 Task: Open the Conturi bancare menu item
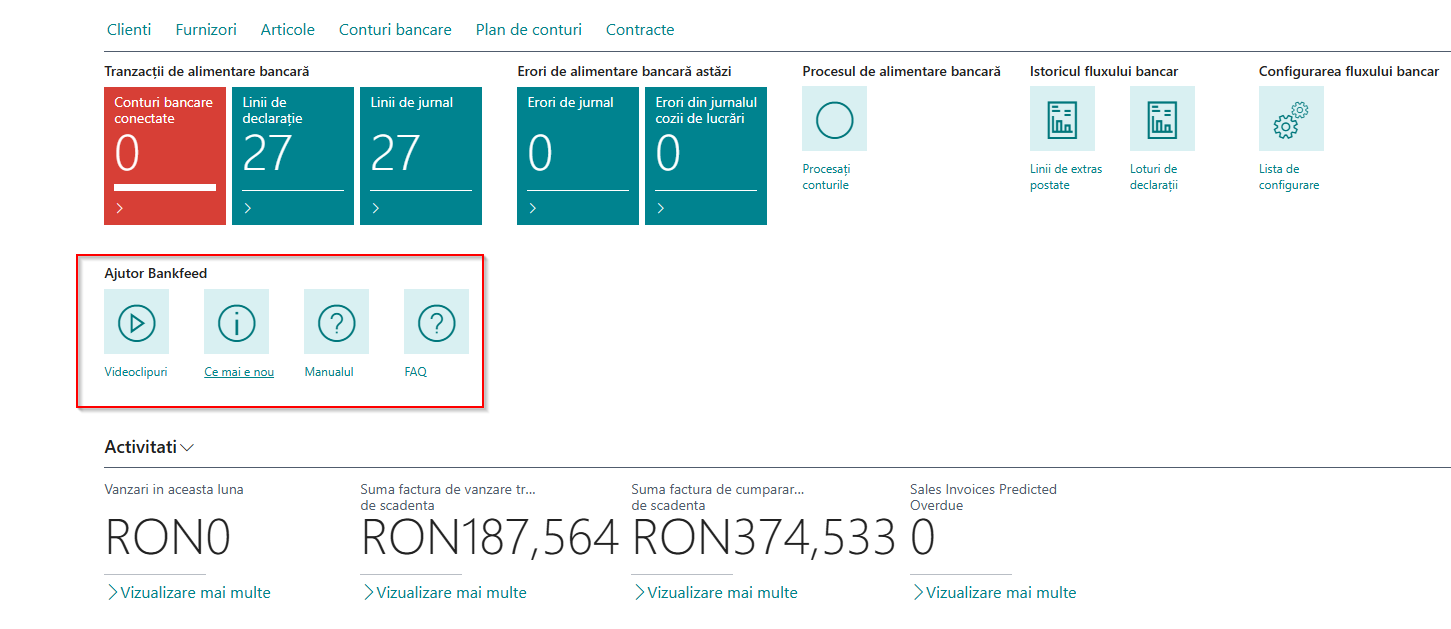pos(395,30)
